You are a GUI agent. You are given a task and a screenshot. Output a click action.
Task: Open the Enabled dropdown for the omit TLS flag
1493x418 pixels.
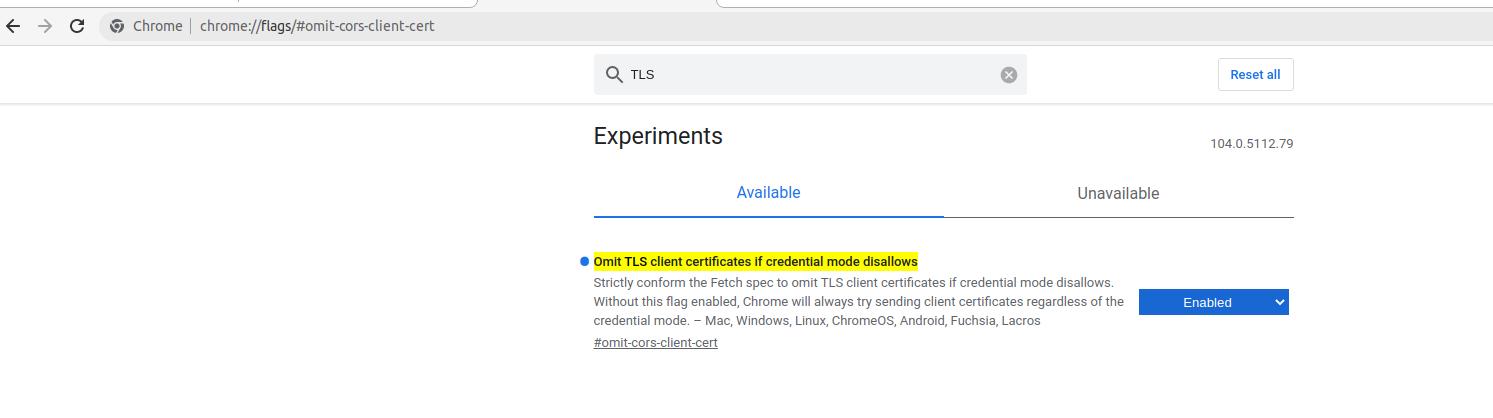tap(1213, 302)
